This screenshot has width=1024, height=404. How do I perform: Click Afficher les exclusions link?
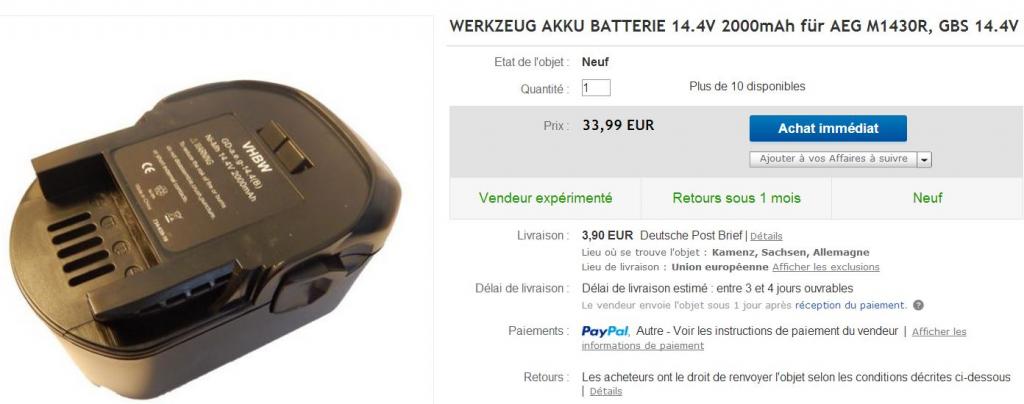tap(825, 267)
